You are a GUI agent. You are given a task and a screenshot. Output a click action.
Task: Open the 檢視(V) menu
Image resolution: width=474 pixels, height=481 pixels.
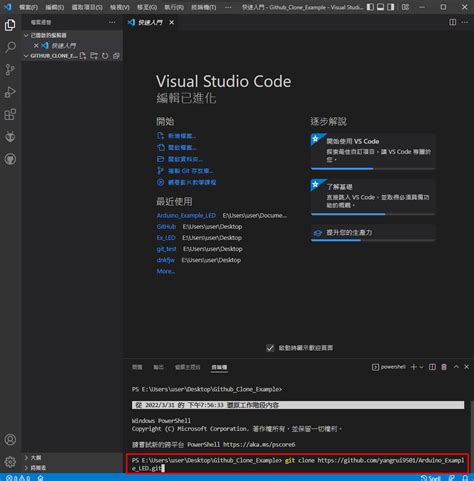(x=120, y=7)
